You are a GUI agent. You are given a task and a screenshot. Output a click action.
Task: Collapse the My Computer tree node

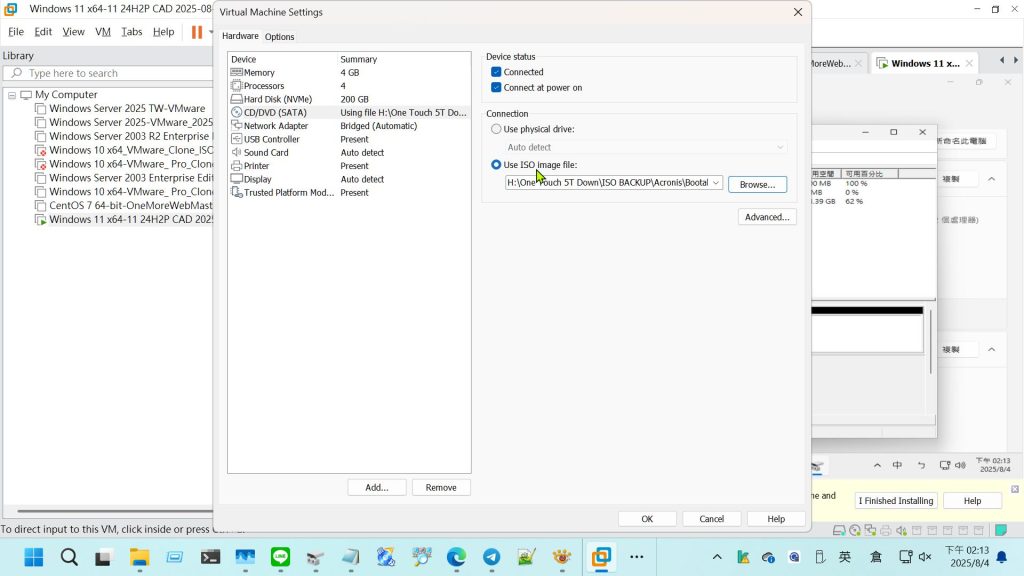[12, 95]
